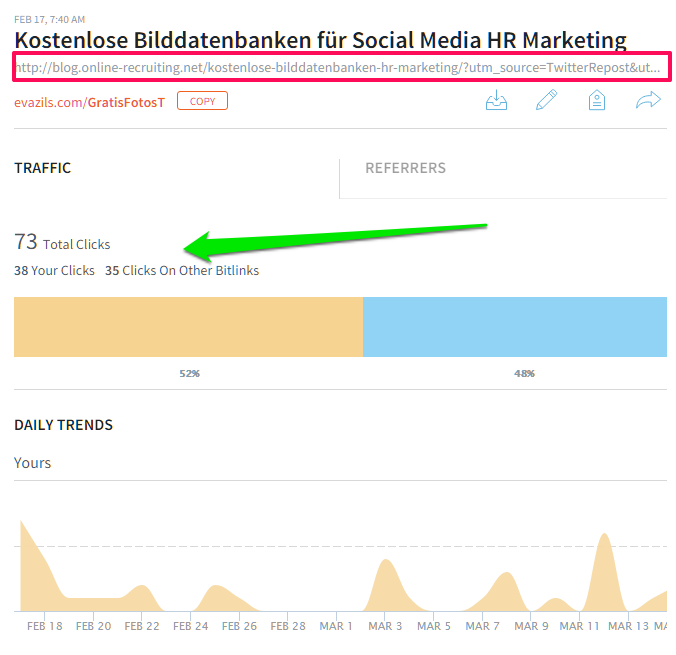
Task: Click the pencil edit icon
Action: pos(546,101)
